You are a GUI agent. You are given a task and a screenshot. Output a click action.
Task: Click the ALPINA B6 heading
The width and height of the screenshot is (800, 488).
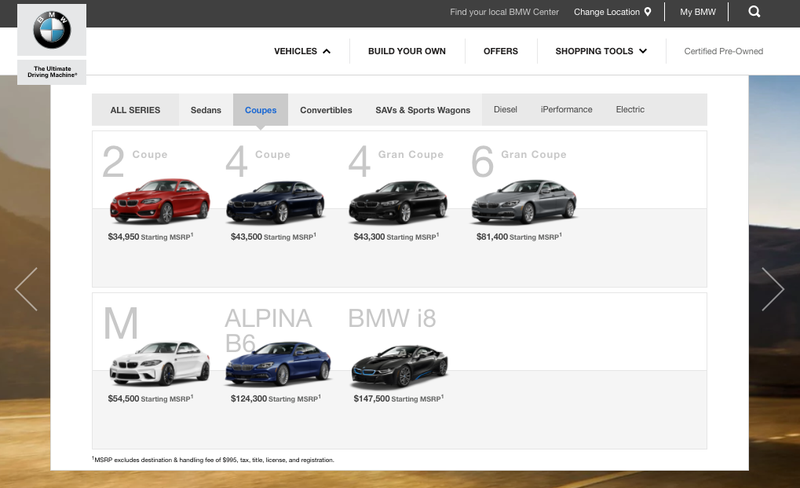(x=268, y=329)
